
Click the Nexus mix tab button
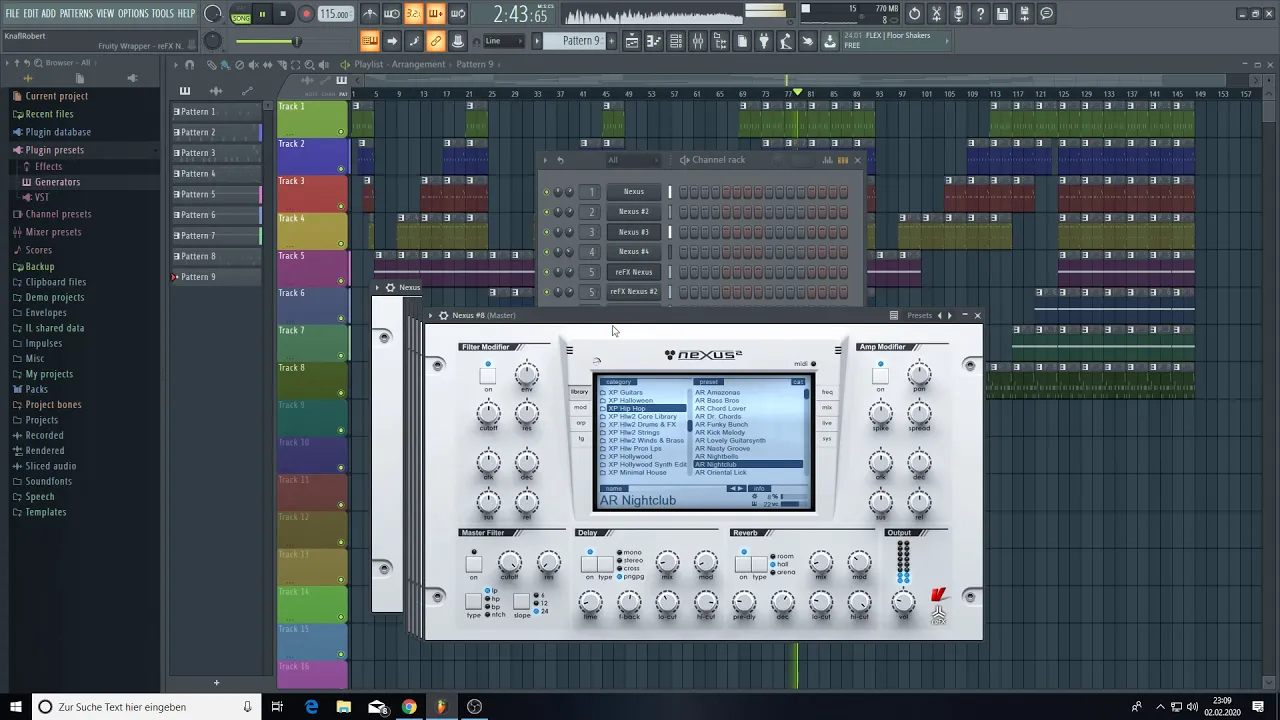click(827, 408)
